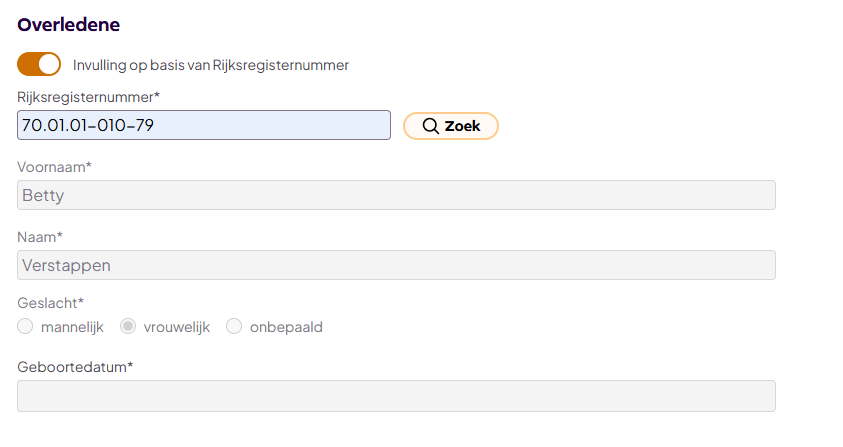Click the 'Invulling op basis van Rijksregisternummer' label

(211, 65)
